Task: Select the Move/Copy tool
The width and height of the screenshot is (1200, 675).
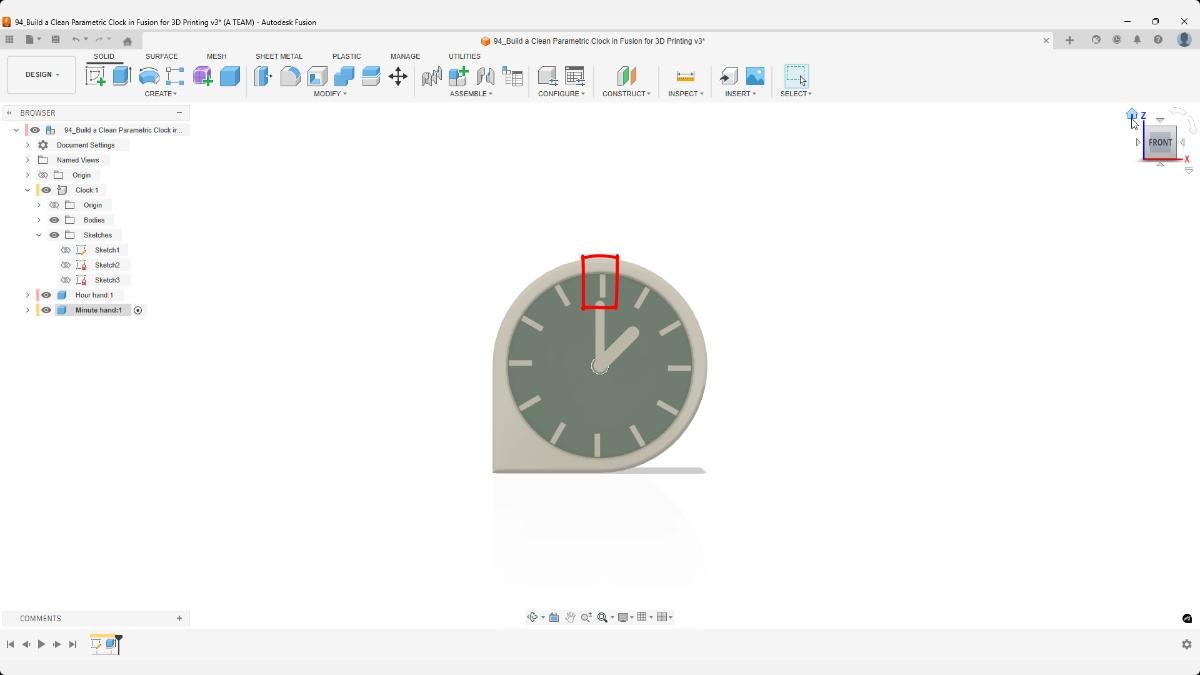Action: (399, 76)
